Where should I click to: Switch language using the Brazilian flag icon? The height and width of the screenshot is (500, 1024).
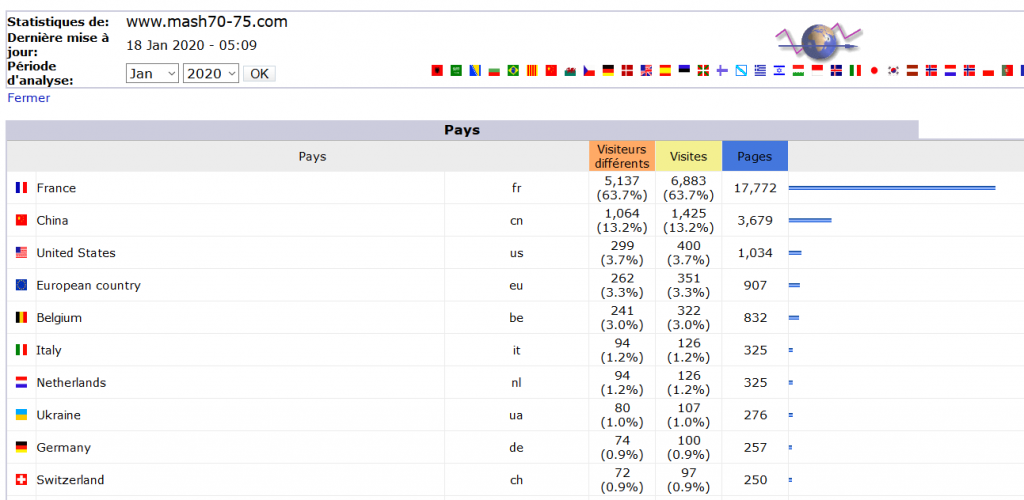tap(513, 70)
